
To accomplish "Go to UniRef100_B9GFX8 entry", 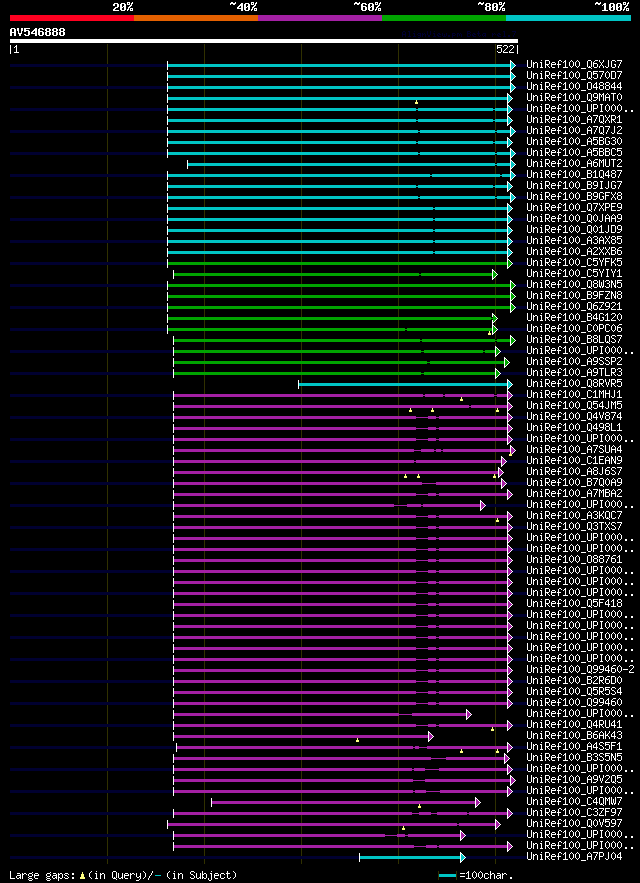I will point(574,196).
